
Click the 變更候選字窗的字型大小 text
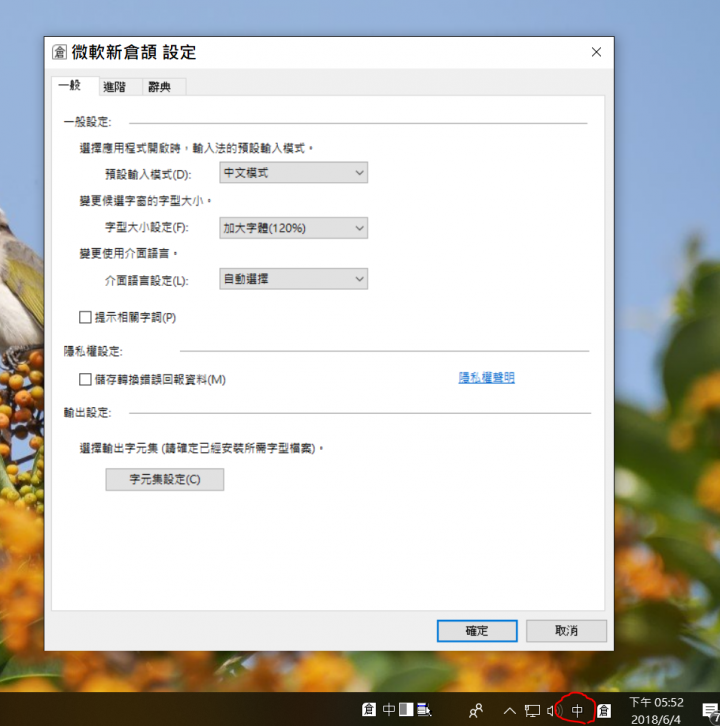(145, 200)
